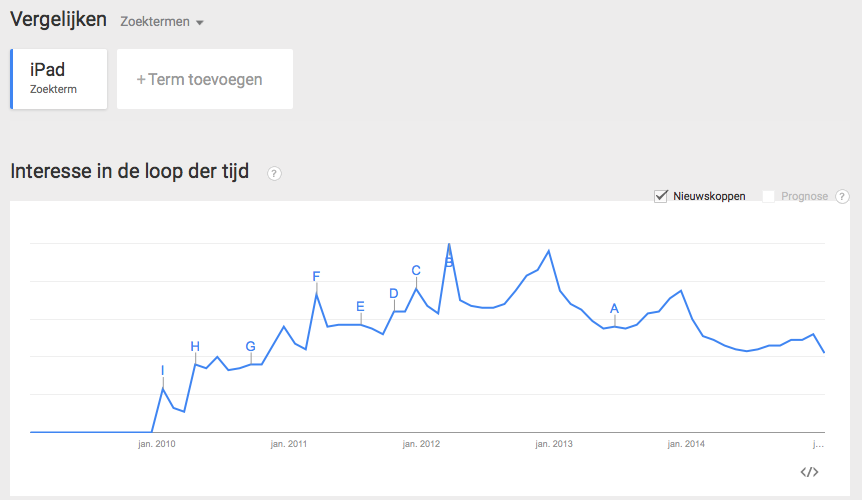This screenshot has height=500, width=862.
Task: Open help icon next to Interesse in de loop der tijd
Action: [x=274, y=173]
